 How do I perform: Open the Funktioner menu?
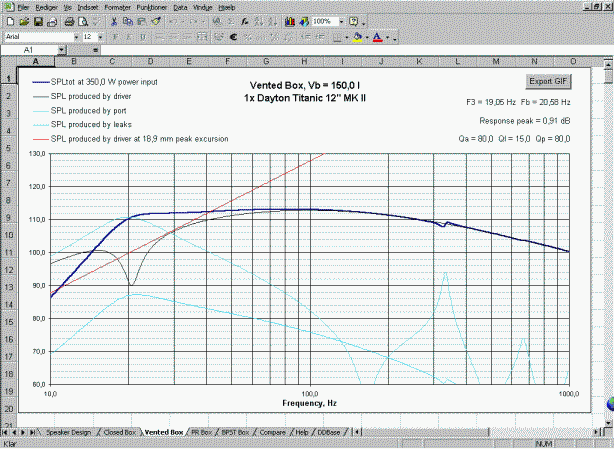pyautogui.click(x=152, y=7)
